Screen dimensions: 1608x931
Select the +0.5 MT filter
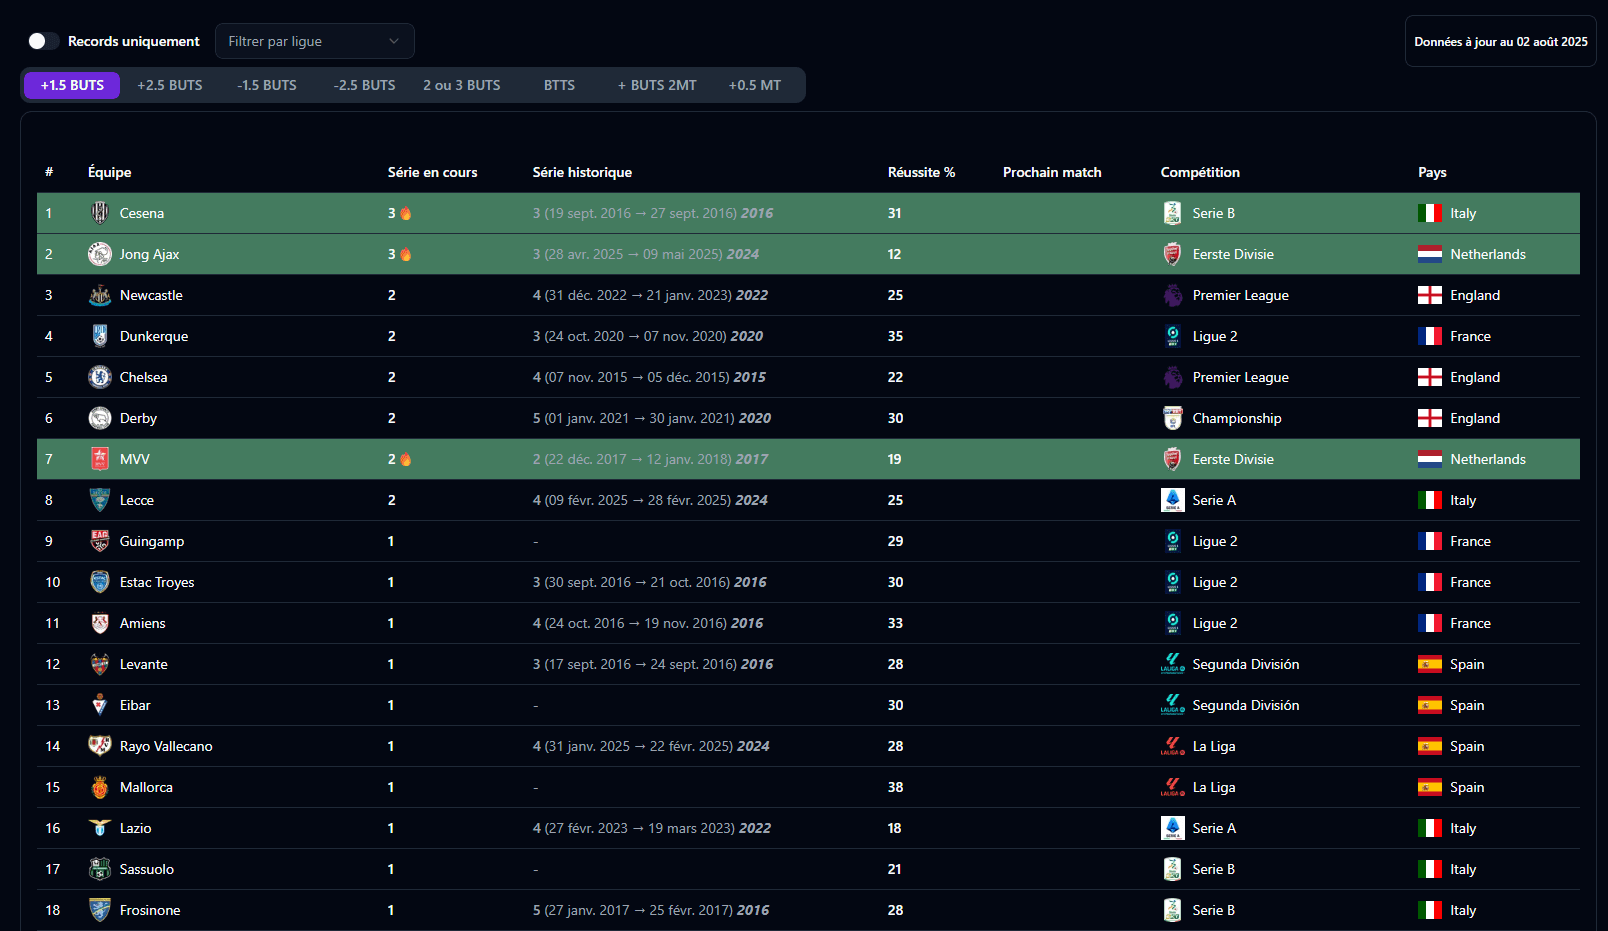755,85
